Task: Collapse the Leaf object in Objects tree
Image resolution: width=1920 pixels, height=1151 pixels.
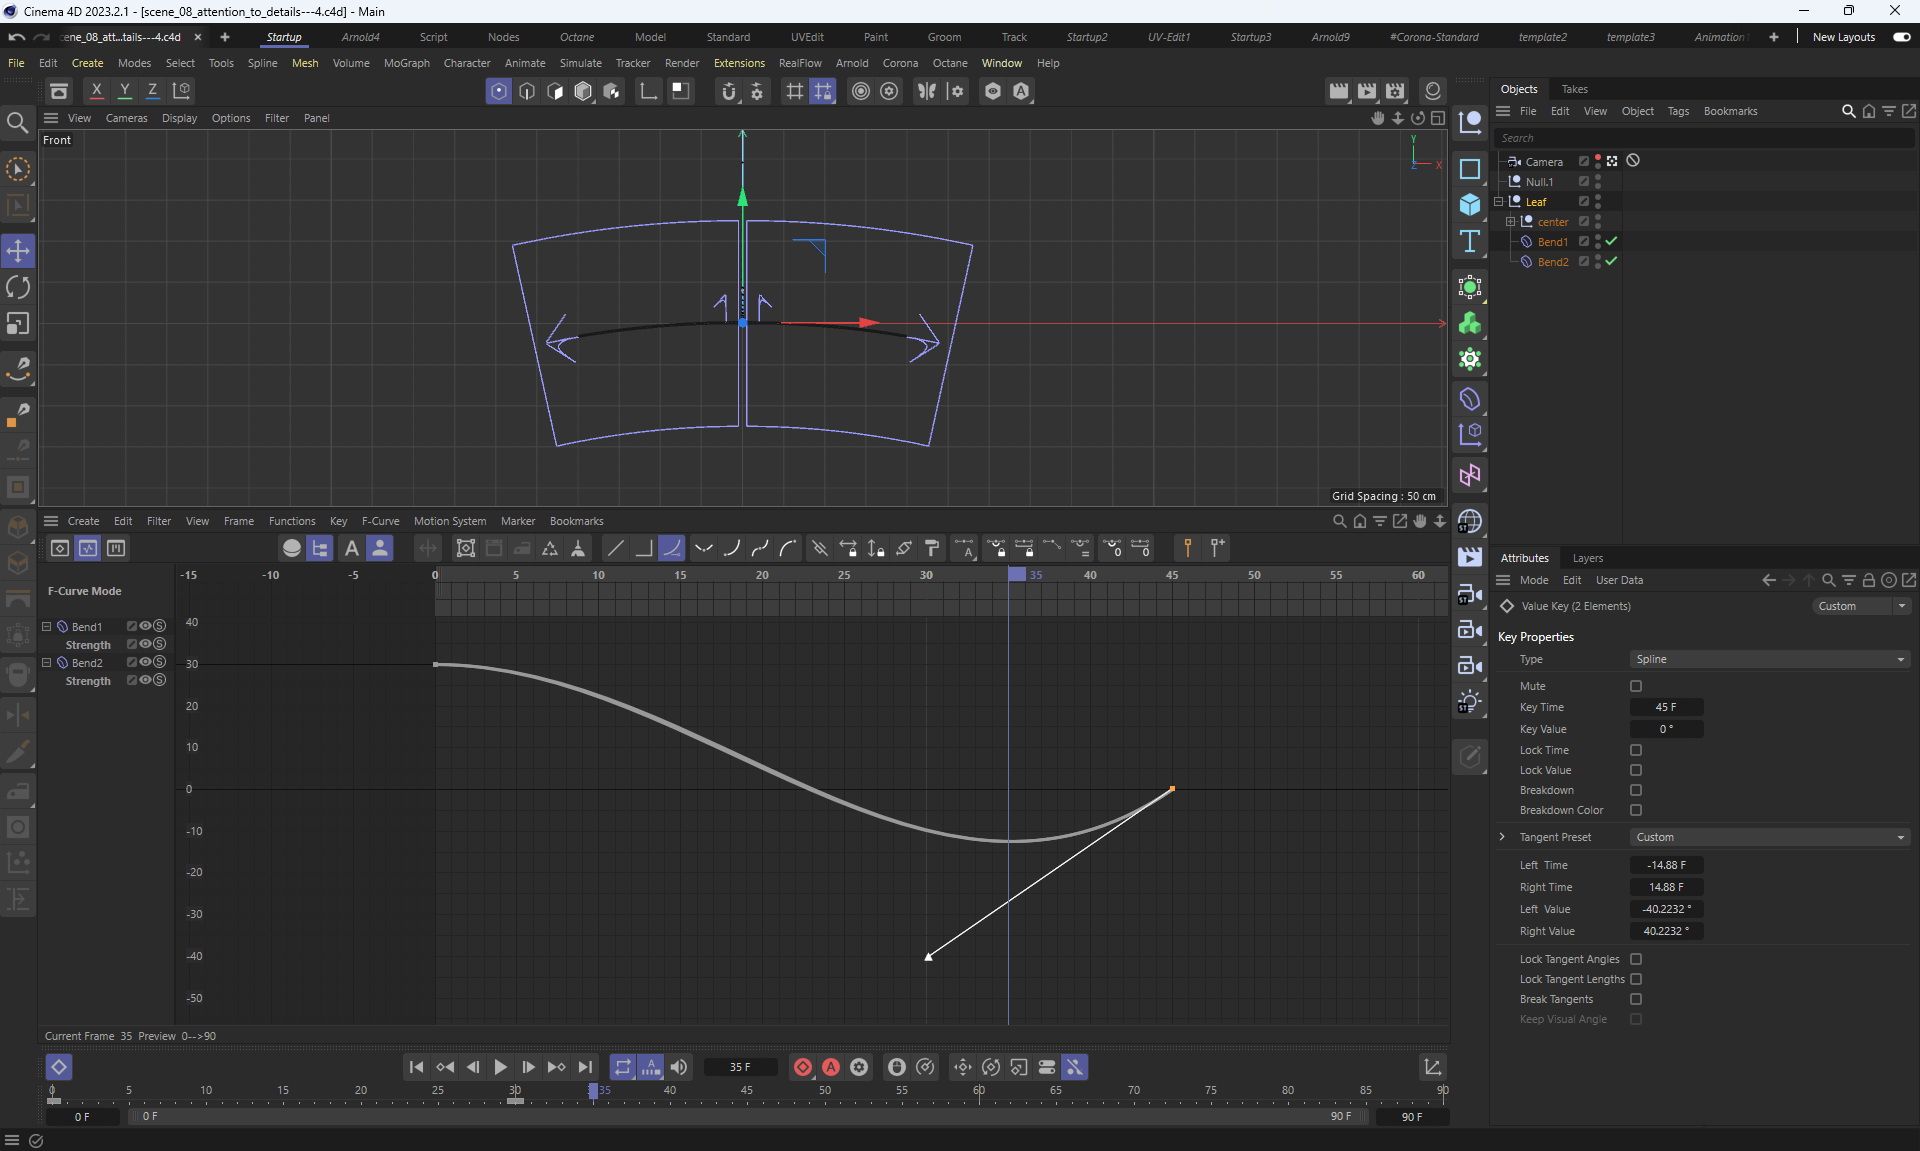Action: (1499, 202)
